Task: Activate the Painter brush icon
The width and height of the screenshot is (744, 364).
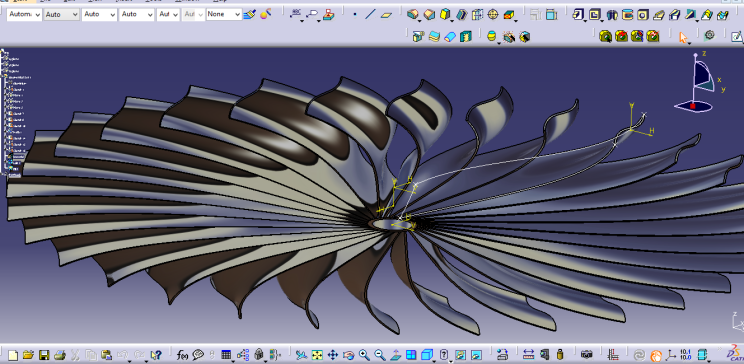Action: pos(249,15)
